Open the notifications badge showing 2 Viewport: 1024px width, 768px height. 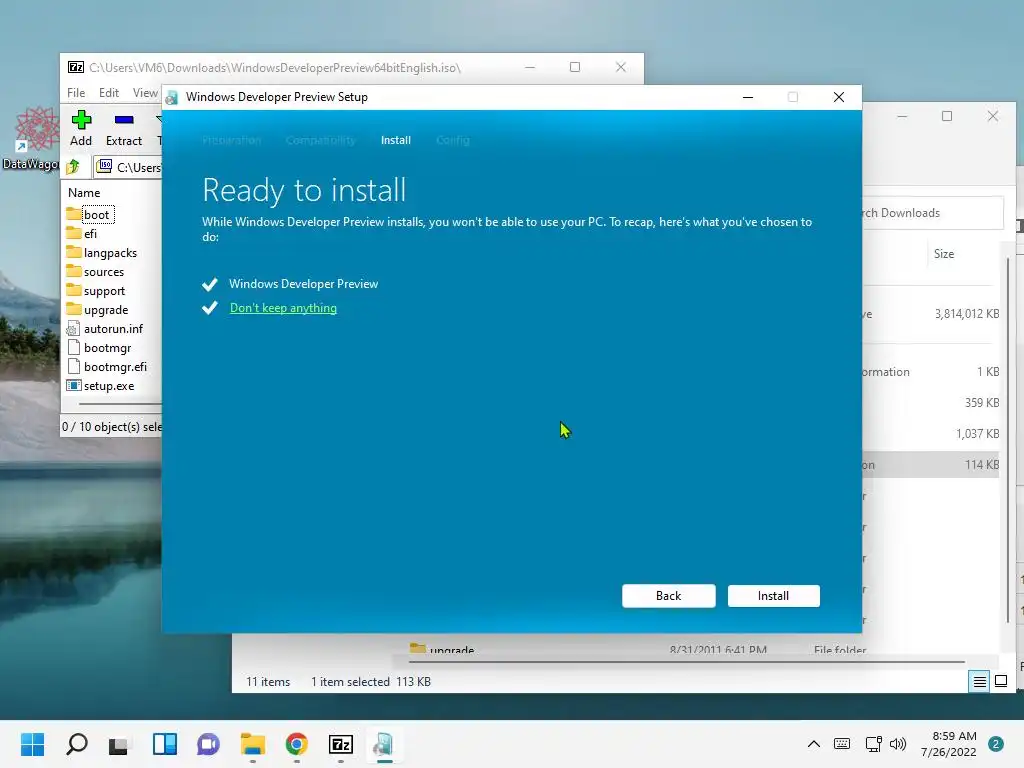click(996, 744)
